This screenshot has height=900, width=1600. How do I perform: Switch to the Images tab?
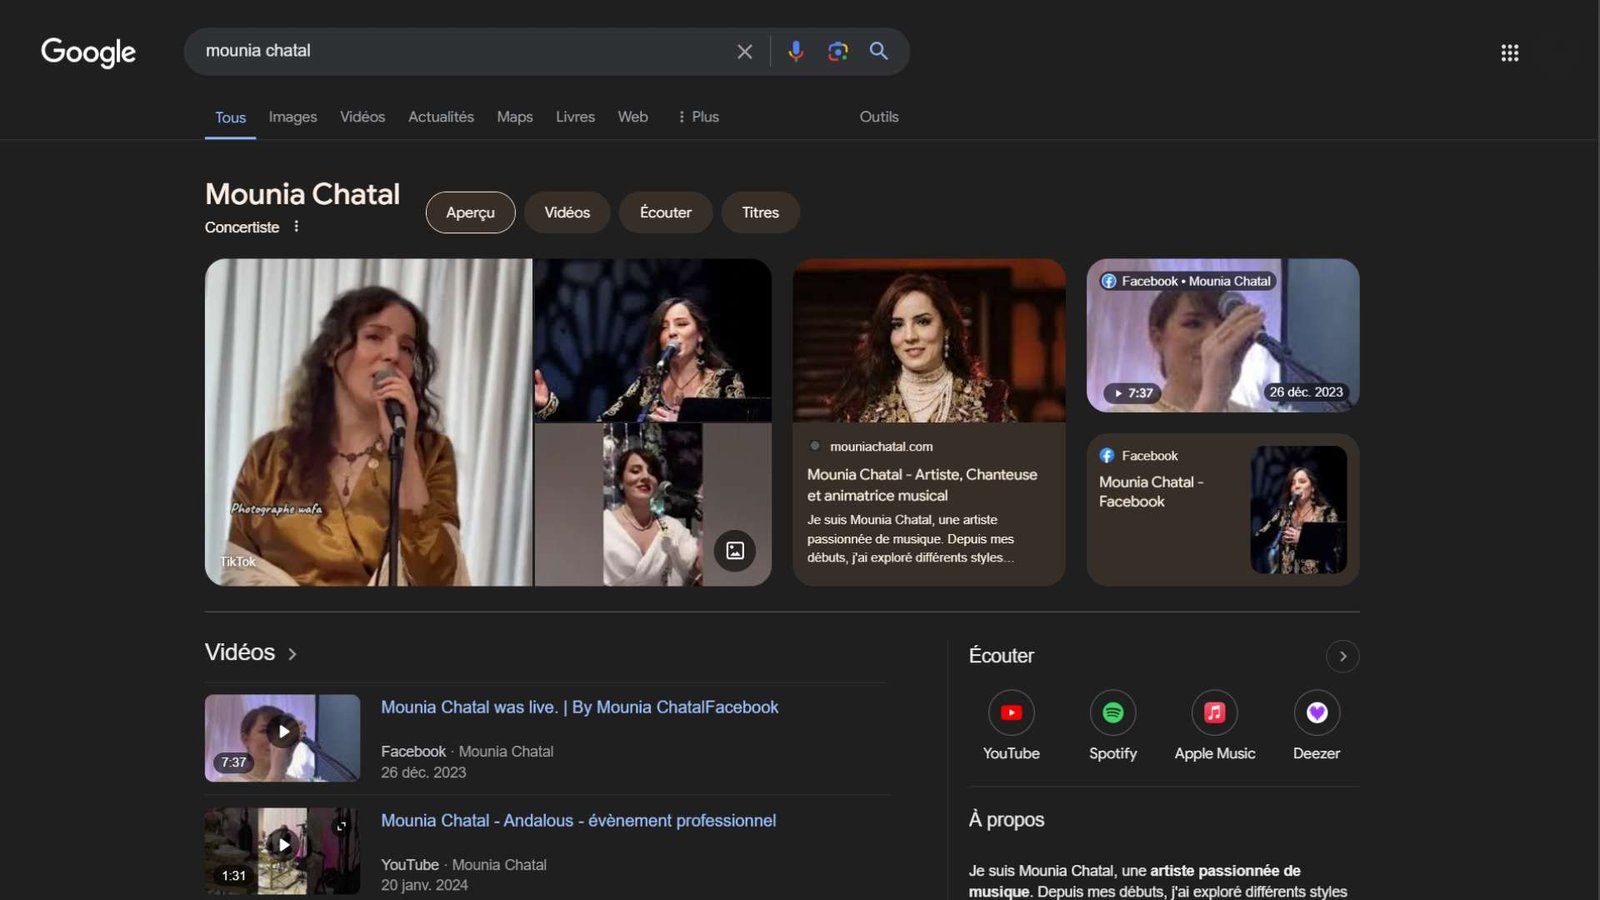(292, 117)
